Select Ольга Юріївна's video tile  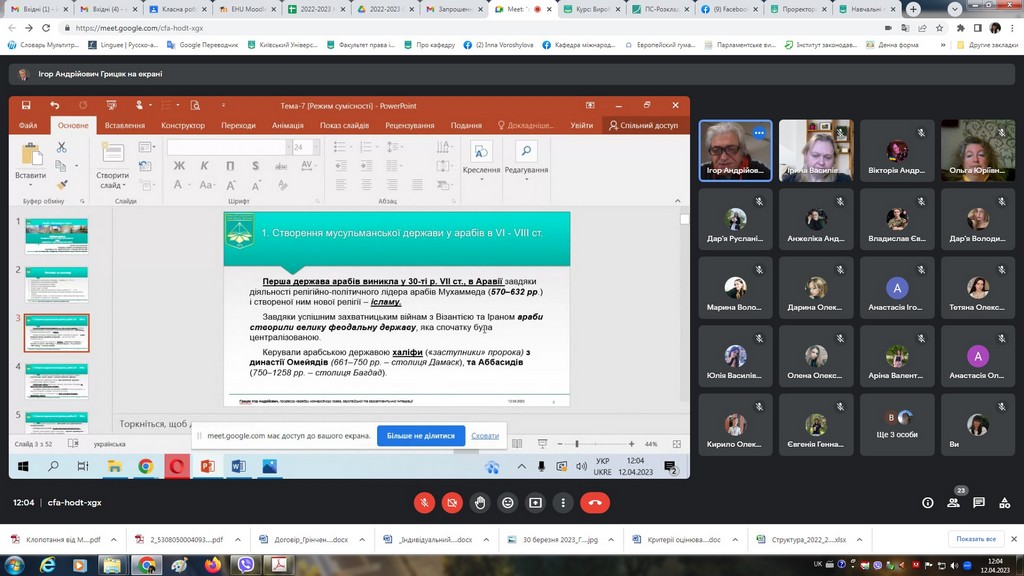[x=977, y=151]
